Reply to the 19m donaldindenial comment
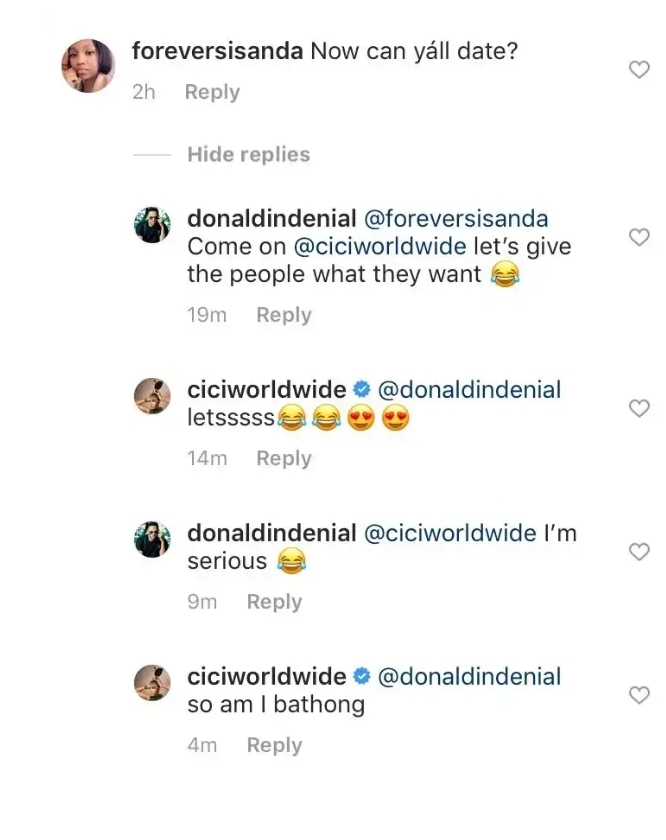The height and width of the screenshot is (840, 666). coord(284,315)
